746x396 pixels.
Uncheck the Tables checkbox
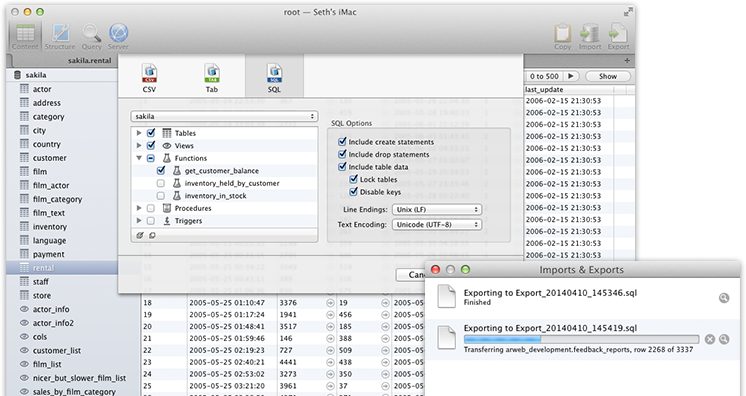click(x=151, y=133)
